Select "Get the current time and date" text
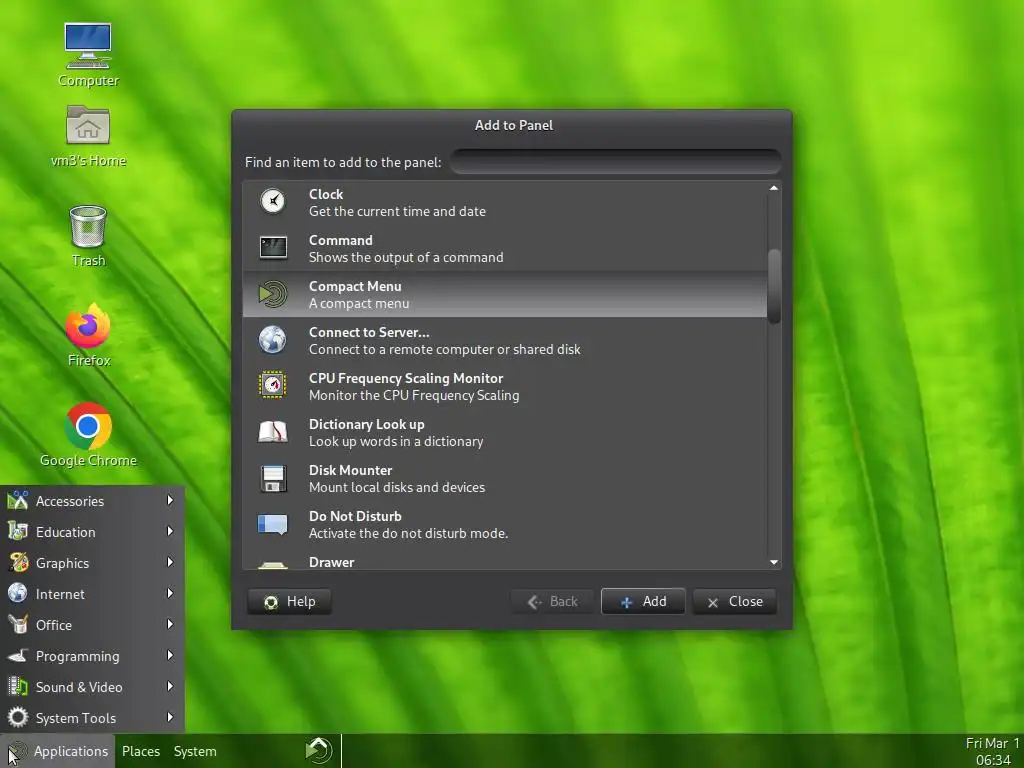Screen dimensions: 1024x768 397,212
